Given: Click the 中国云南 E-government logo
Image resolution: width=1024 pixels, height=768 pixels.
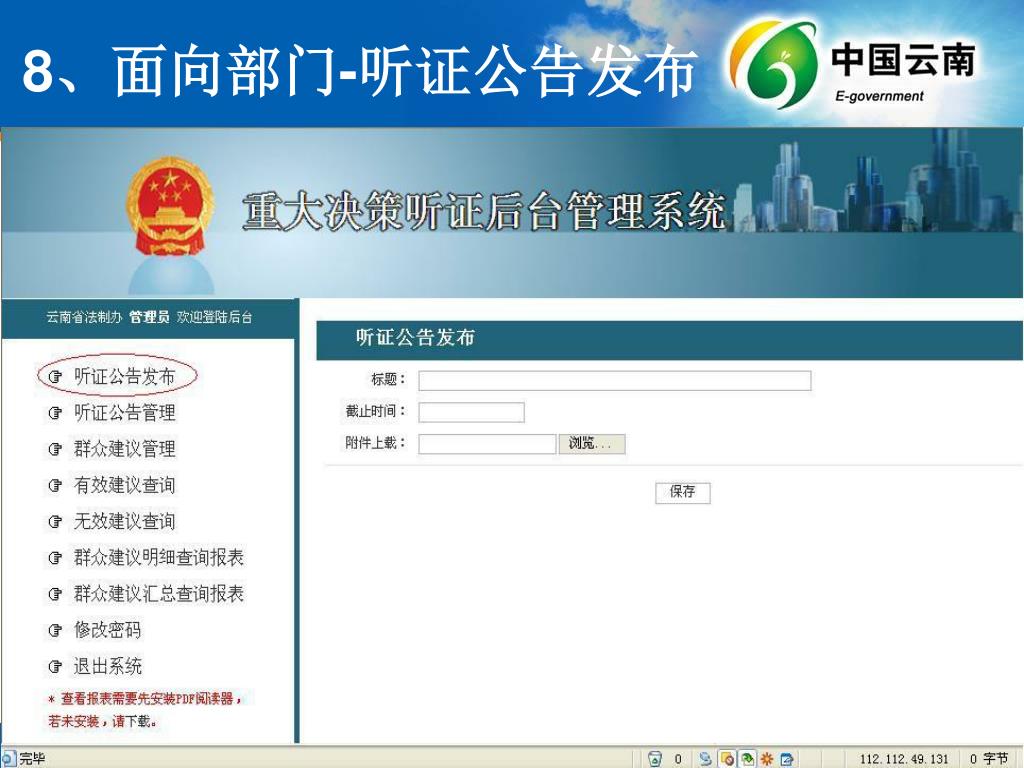Looking at the screenshot, I should (852, 65).
